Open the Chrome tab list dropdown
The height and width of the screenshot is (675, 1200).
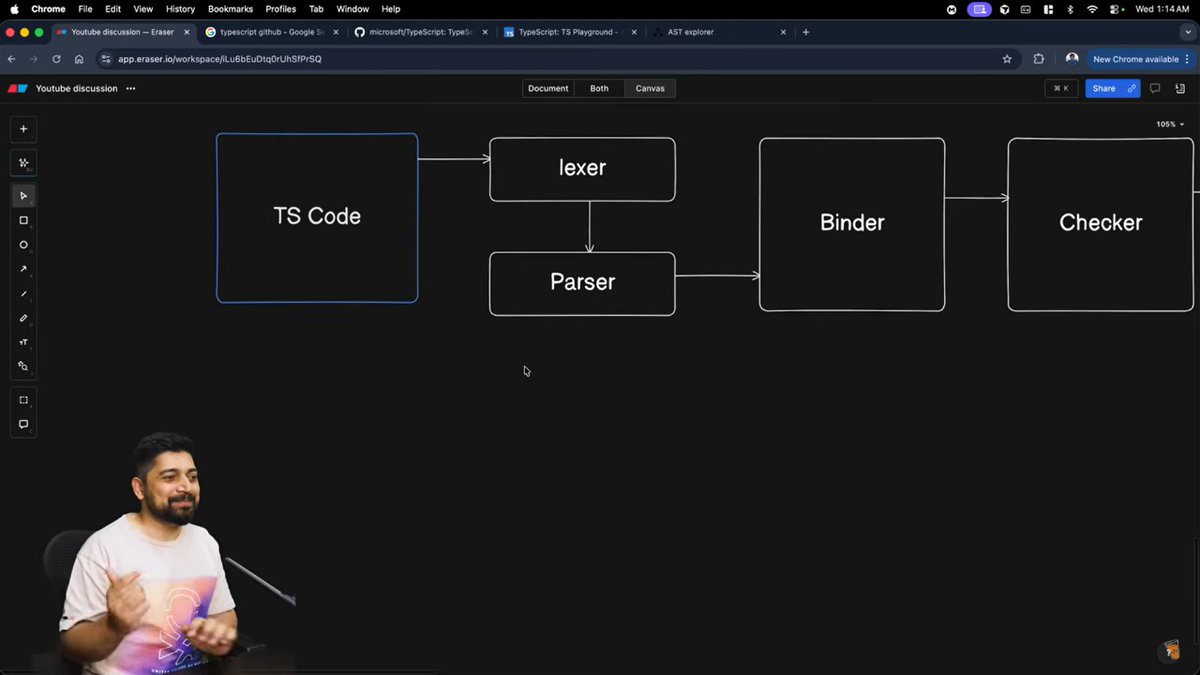pyautogui.click(x=1188, y=32)
